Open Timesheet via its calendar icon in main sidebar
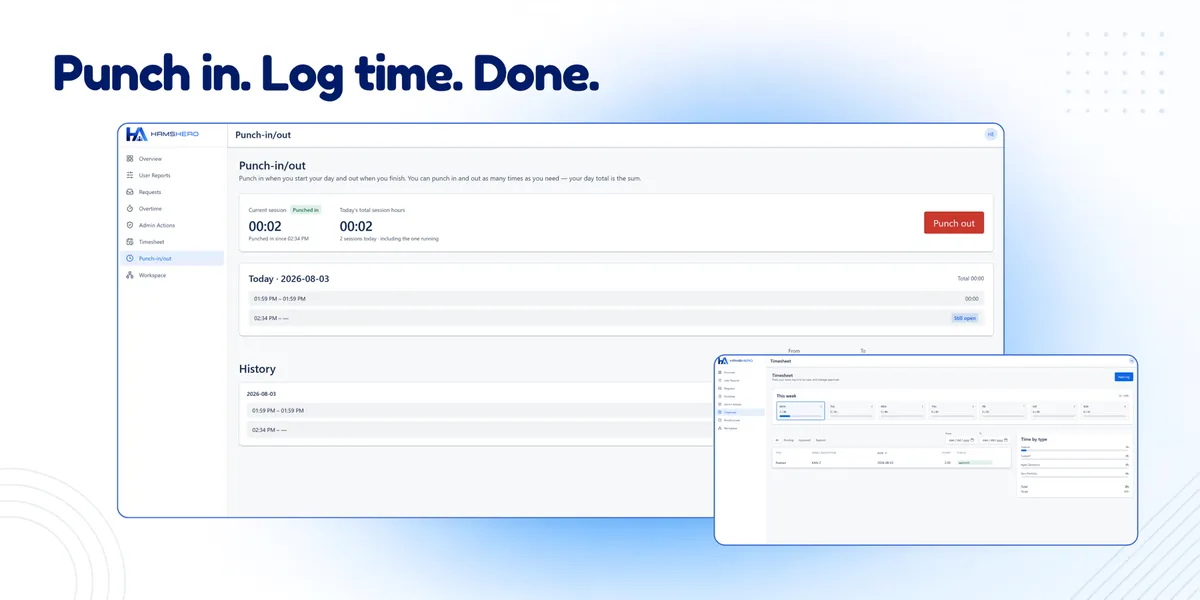Viewport: 1200px width, 600px height. pyautogui.click(x=130, y=242)
